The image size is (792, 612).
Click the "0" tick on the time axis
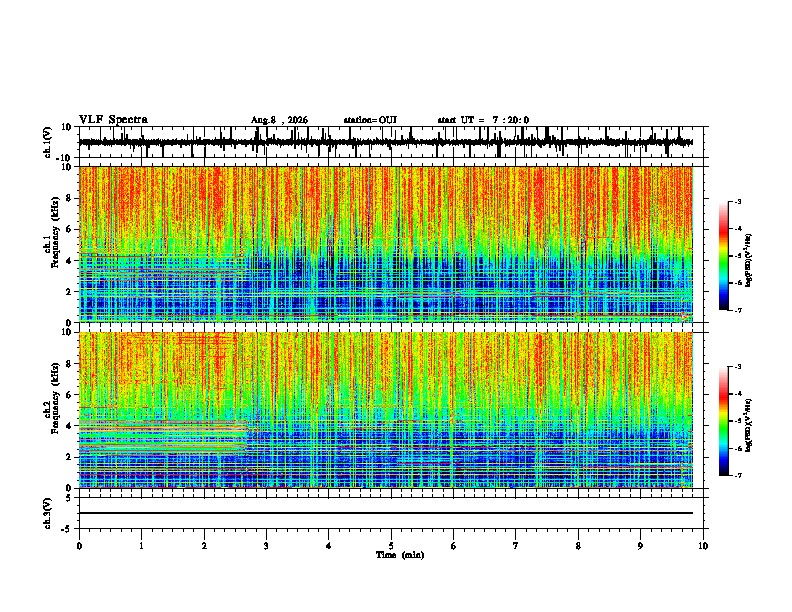(79, 546)
